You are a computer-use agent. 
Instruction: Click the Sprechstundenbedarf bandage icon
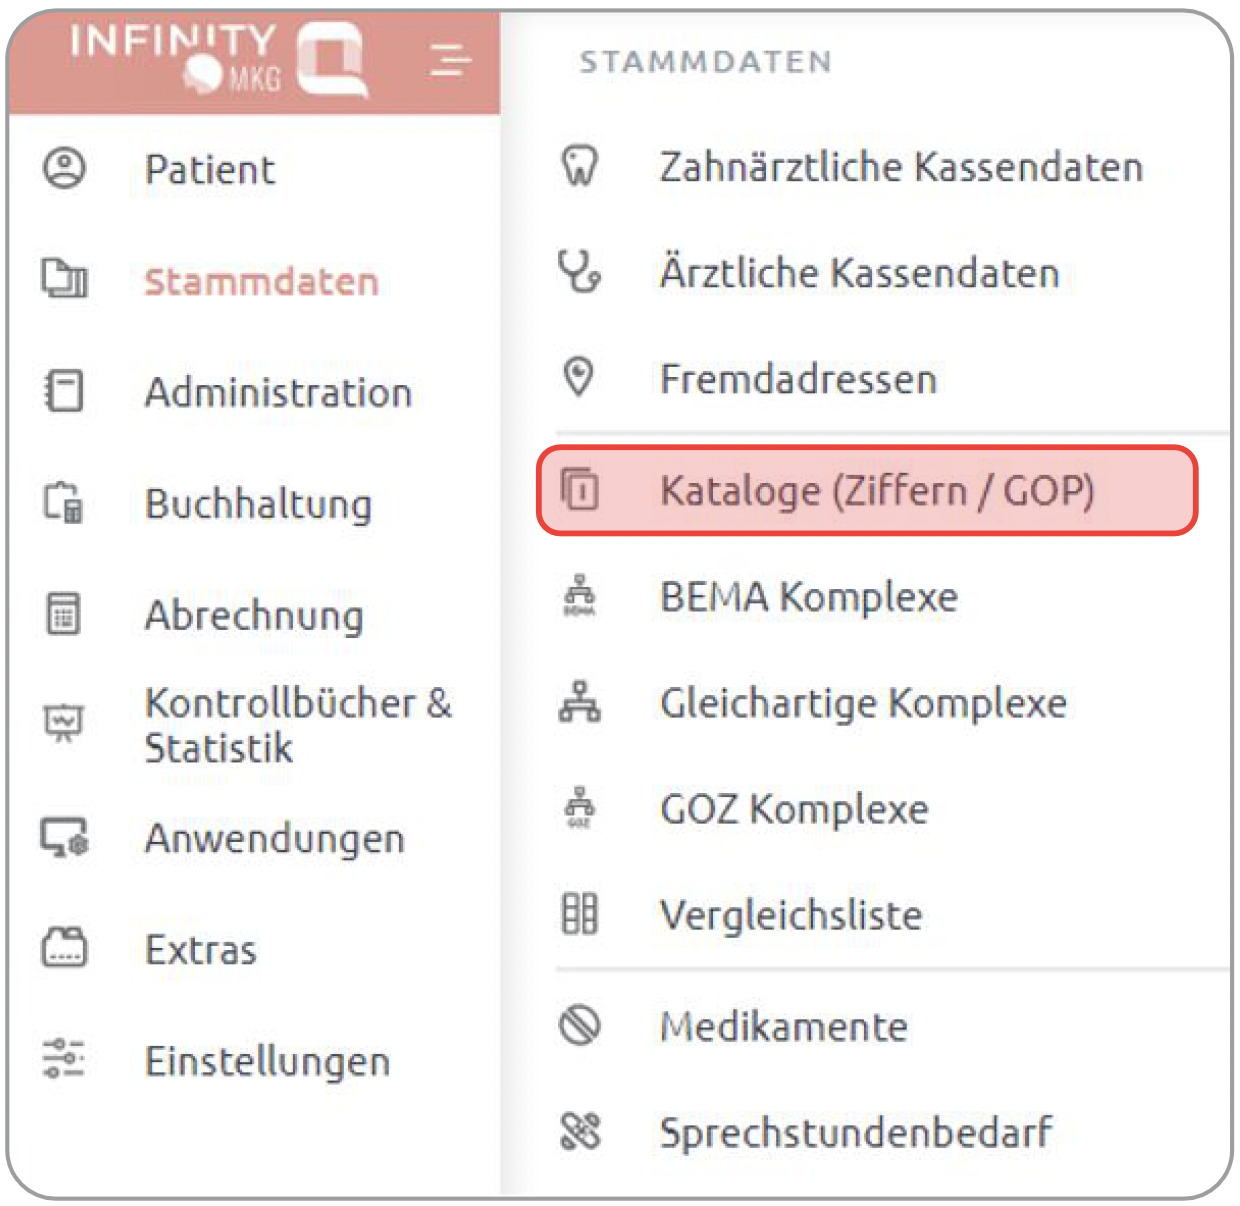tap(580, 1131)
